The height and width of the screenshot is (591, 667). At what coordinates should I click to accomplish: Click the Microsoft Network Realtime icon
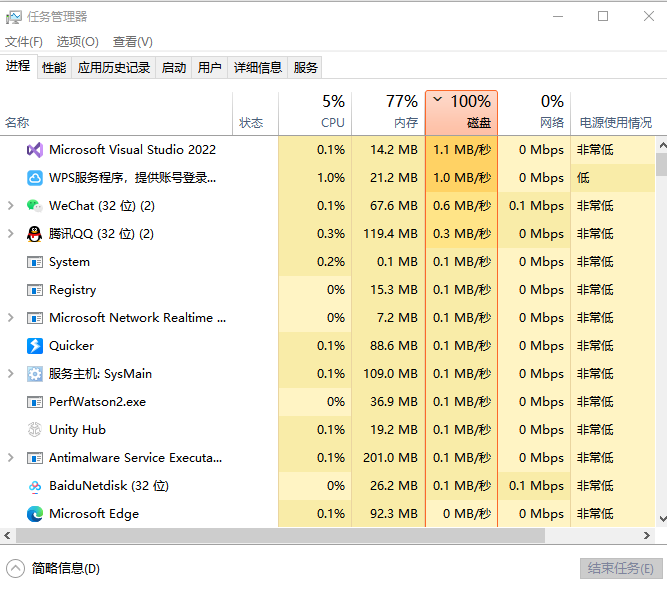click(34, 318)
